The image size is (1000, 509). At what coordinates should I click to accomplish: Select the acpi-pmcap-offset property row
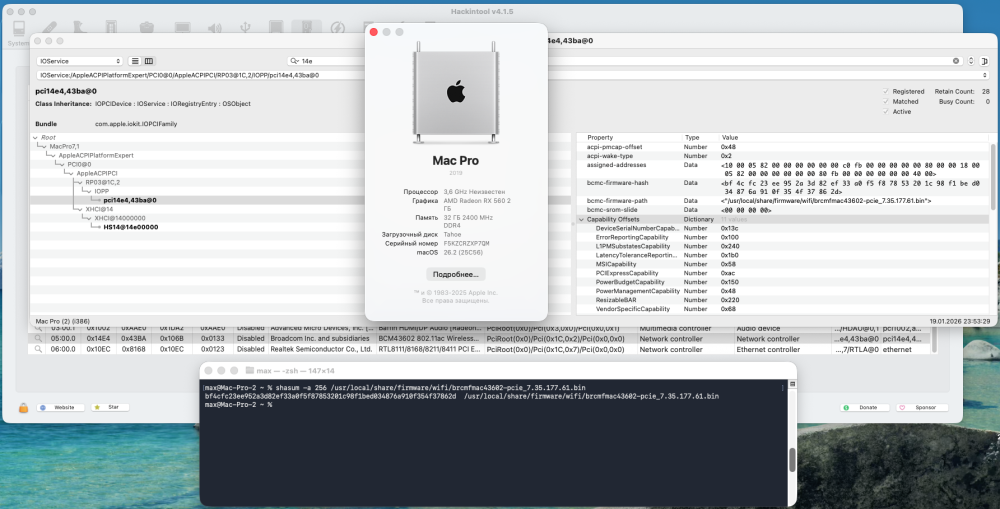coord(785,147)
